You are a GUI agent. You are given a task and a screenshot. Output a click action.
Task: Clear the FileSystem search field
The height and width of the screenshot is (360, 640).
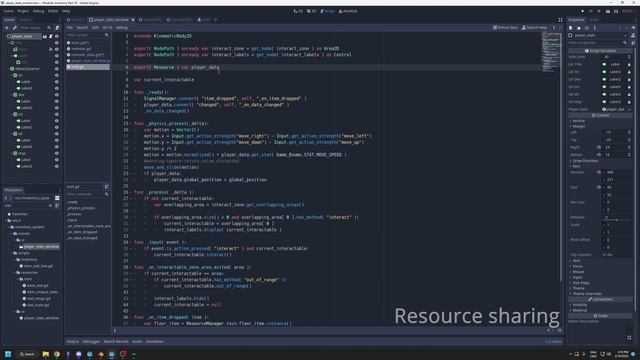50,205
